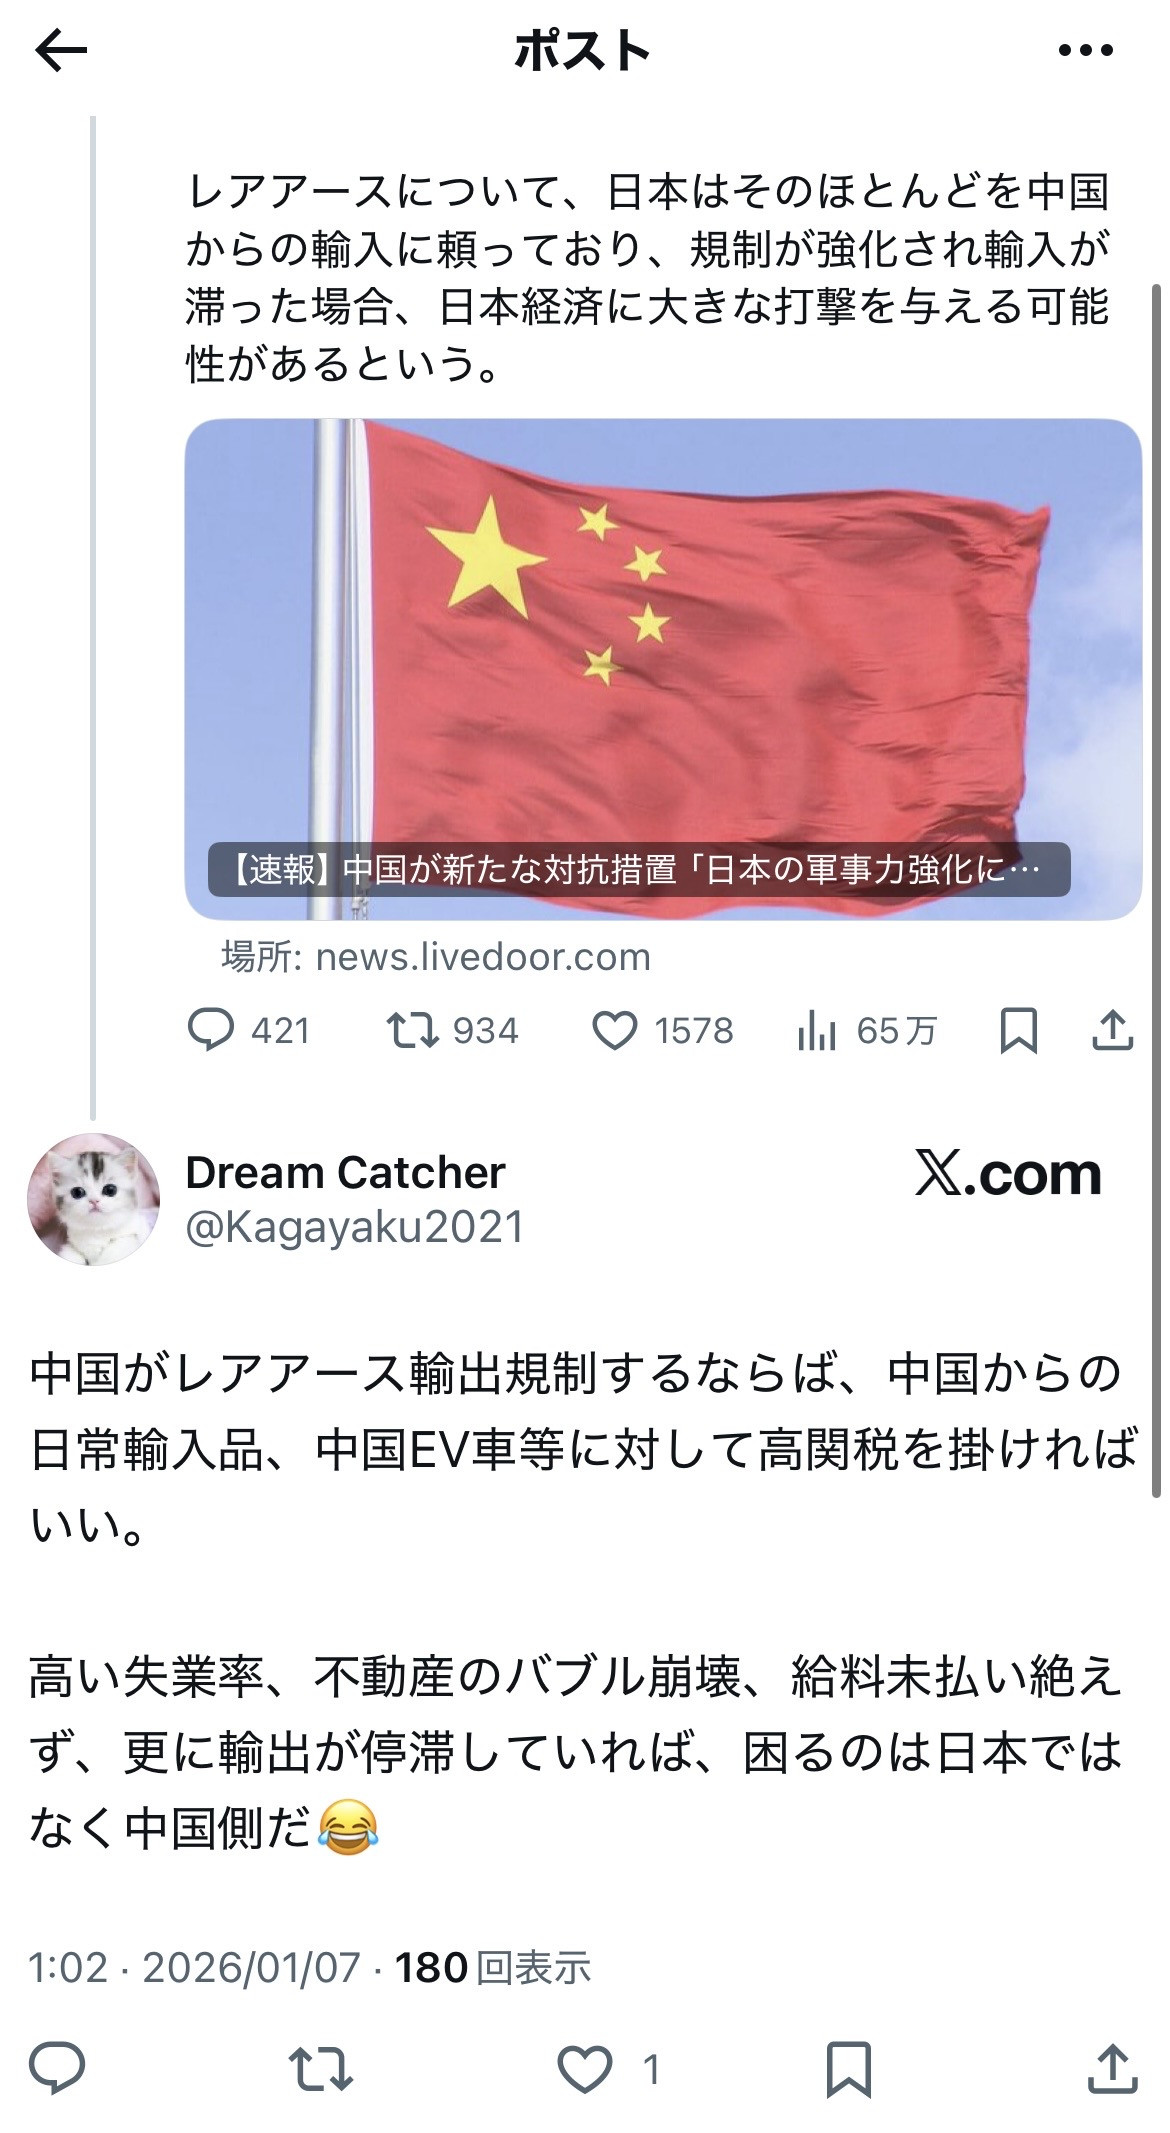Tap the X.com logo button

(1008, 1174)
